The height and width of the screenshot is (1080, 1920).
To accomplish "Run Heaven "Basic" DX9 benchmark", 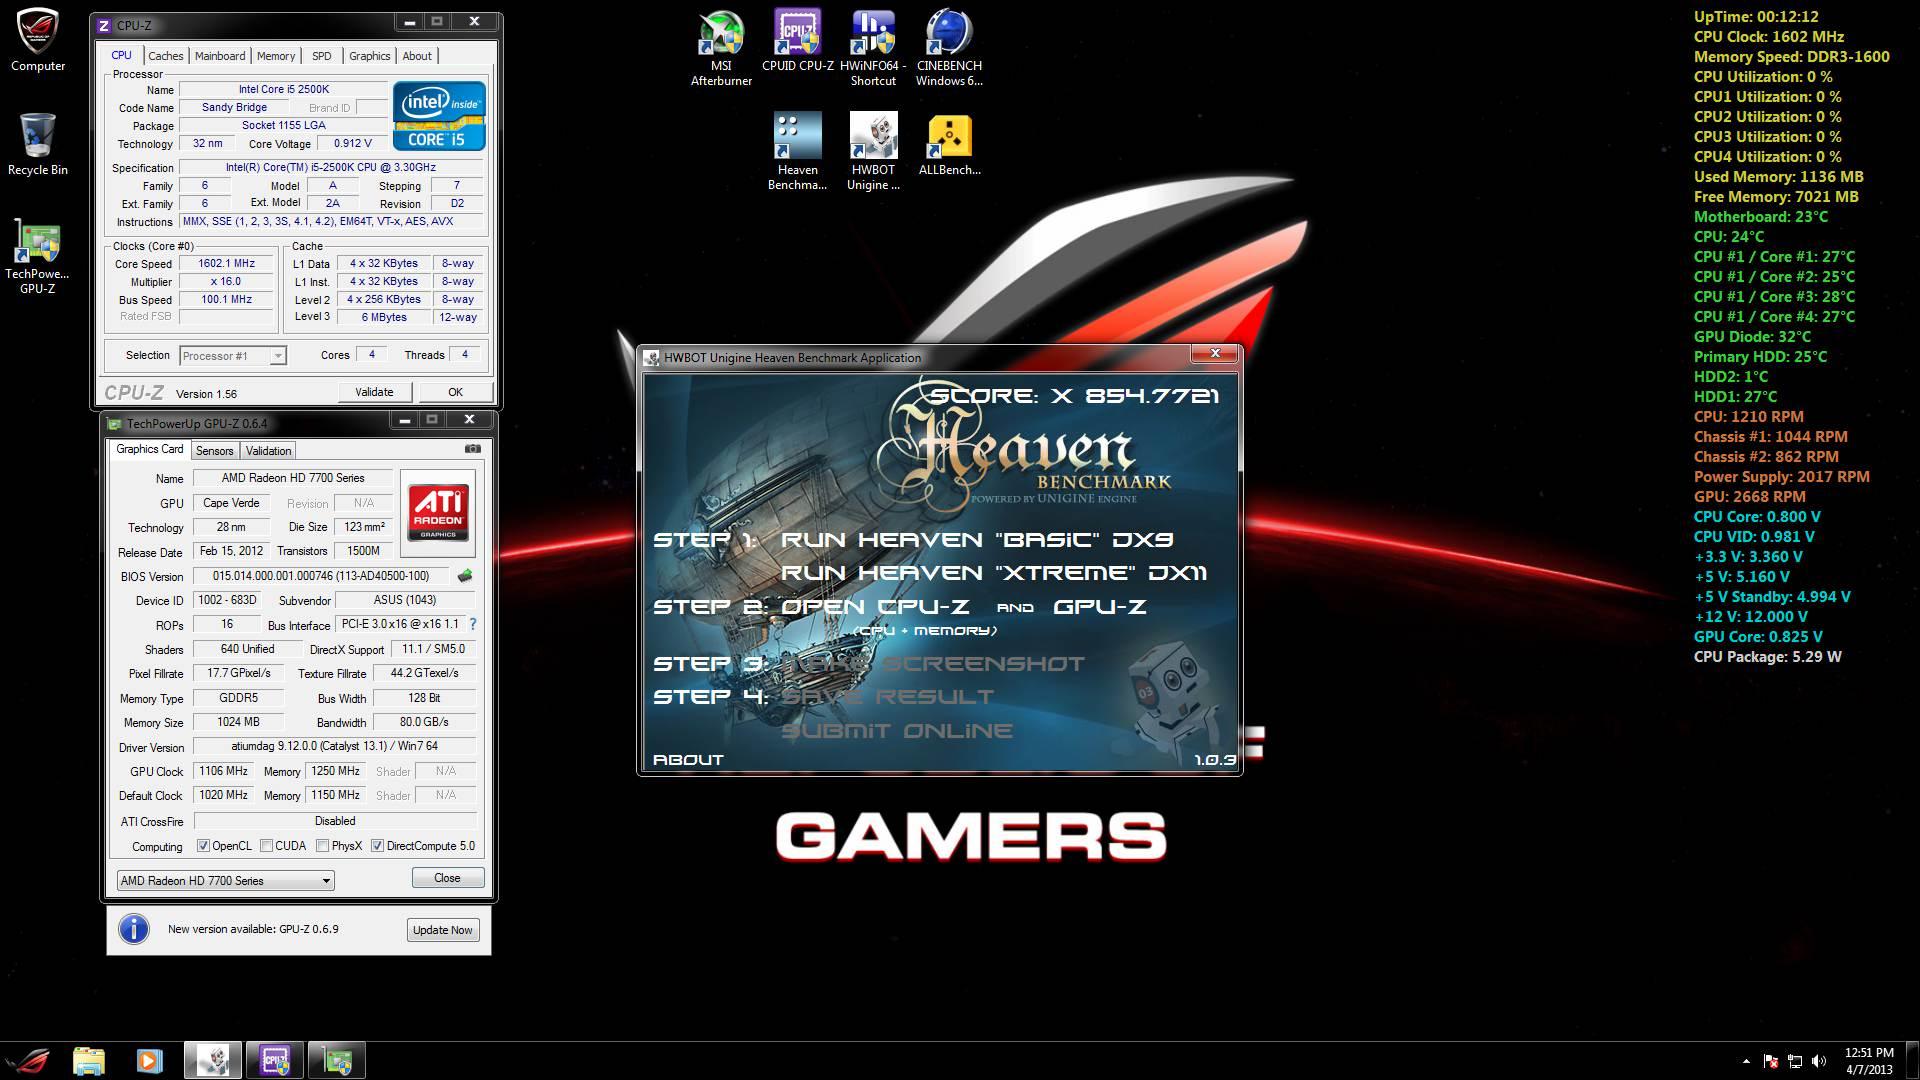I will point(977,540).
